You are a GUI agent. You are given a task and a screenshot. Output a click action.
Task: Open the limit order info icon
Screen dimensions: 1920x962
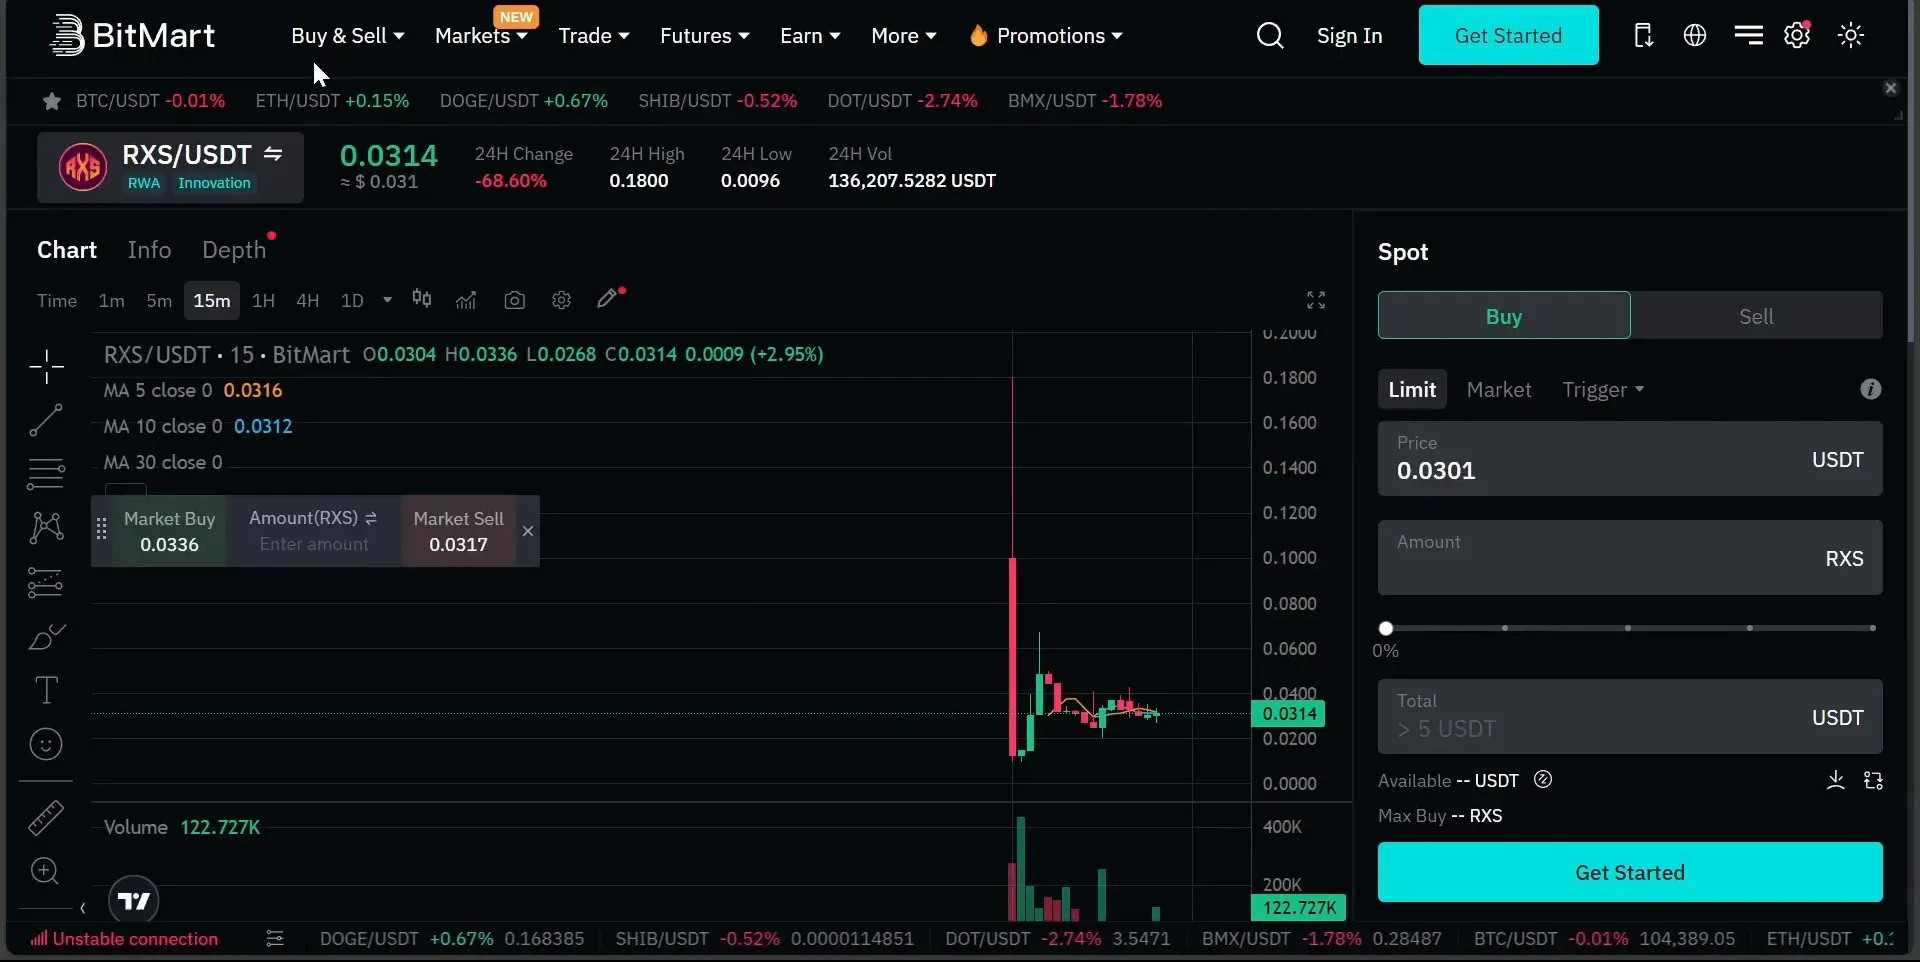point(1870,389)
